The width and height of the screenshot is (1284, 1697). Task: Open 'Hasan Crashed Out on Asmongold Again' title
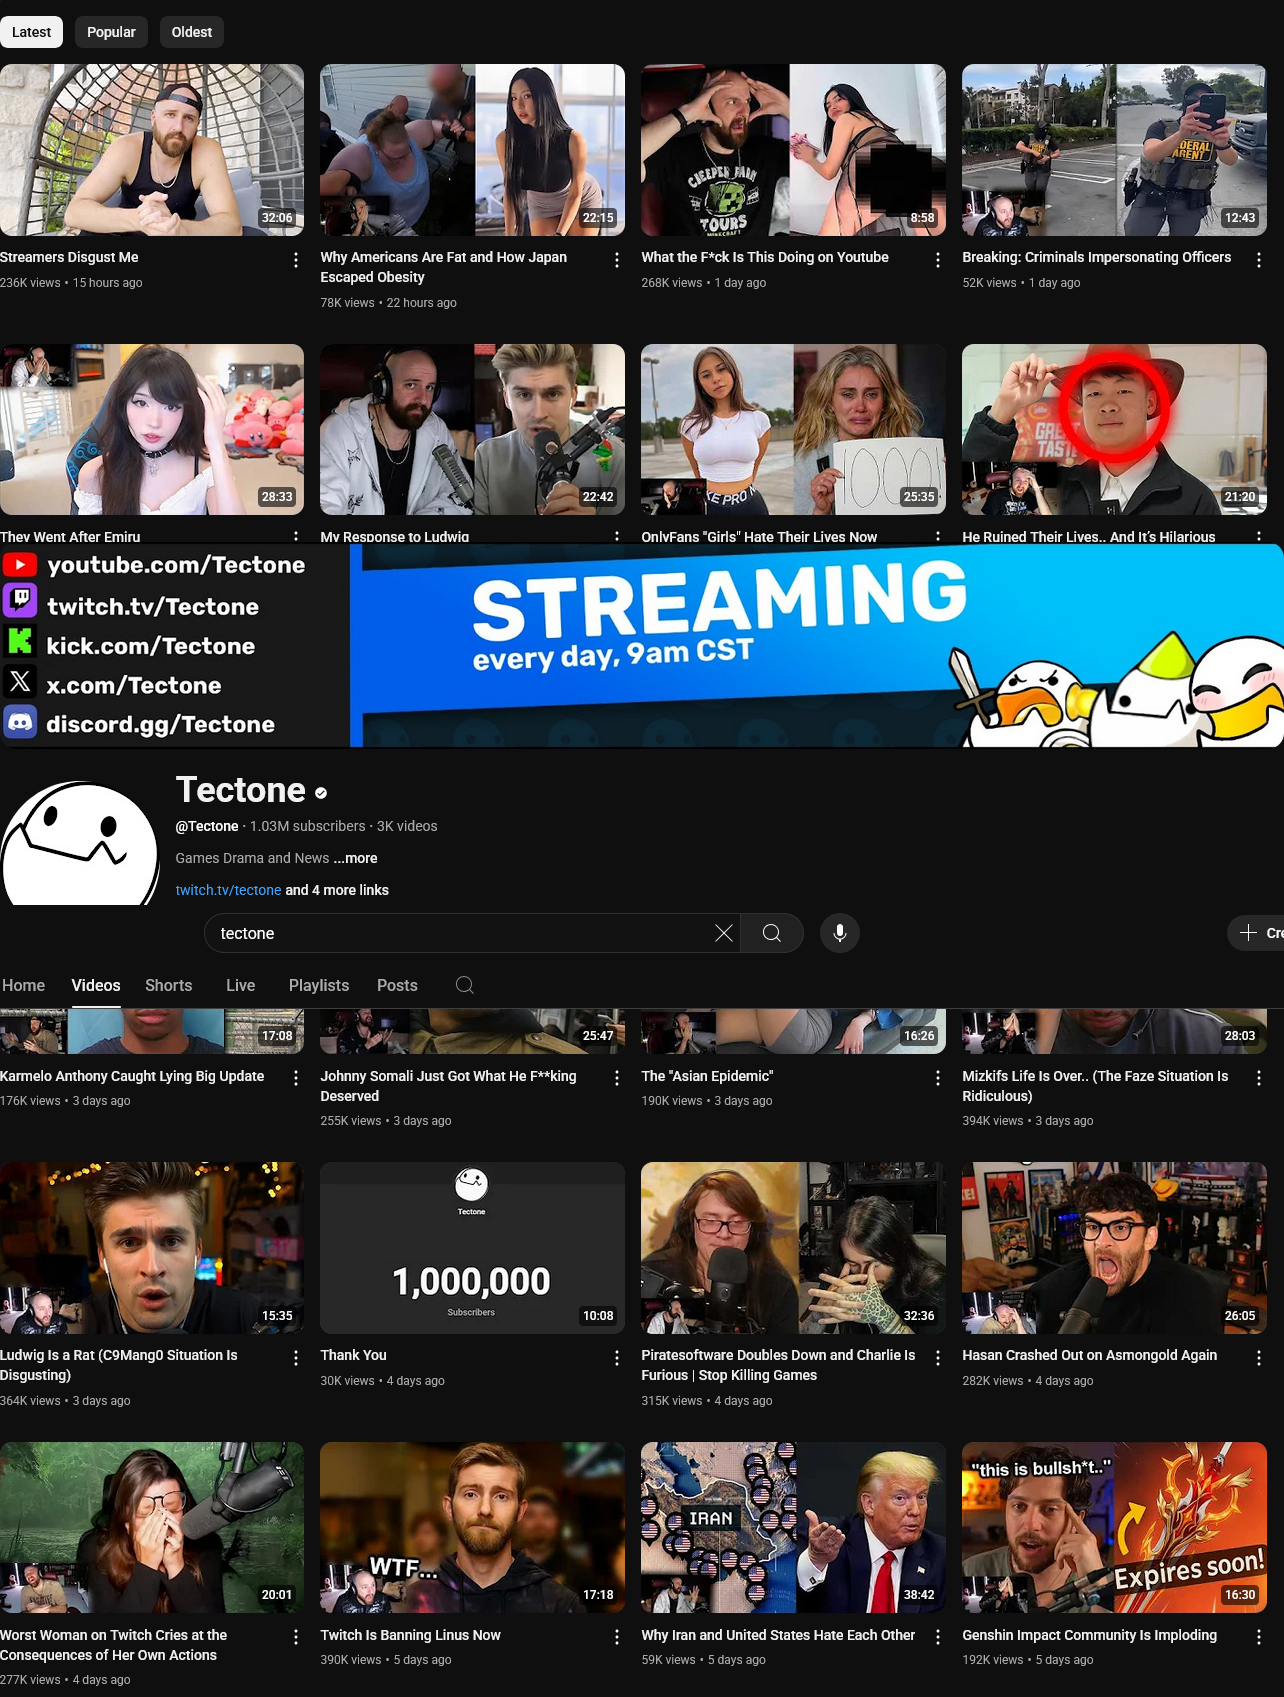pyautogui.click(x=1089, y=1355)
